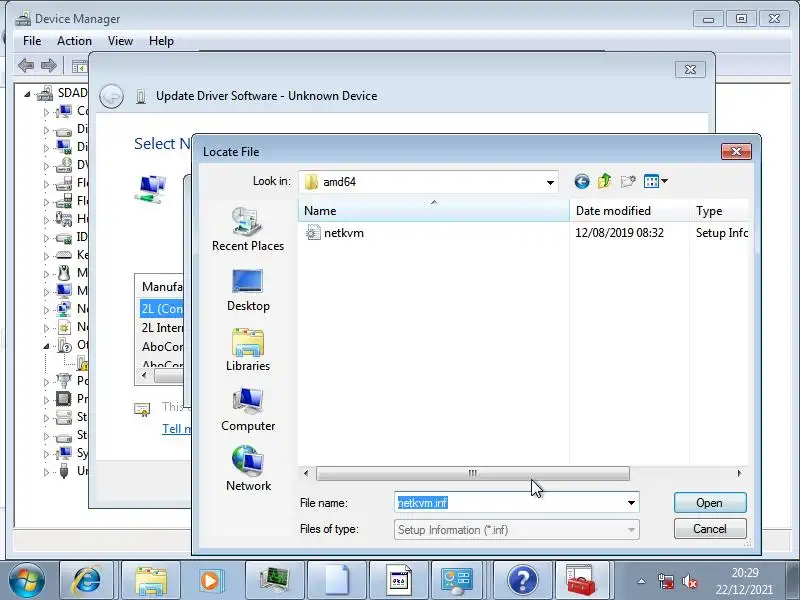Click the back arrow in Update Driver Software wizard
Viewport: 800px width, 600px height.
pyautogui.click(x=111, y=96)
